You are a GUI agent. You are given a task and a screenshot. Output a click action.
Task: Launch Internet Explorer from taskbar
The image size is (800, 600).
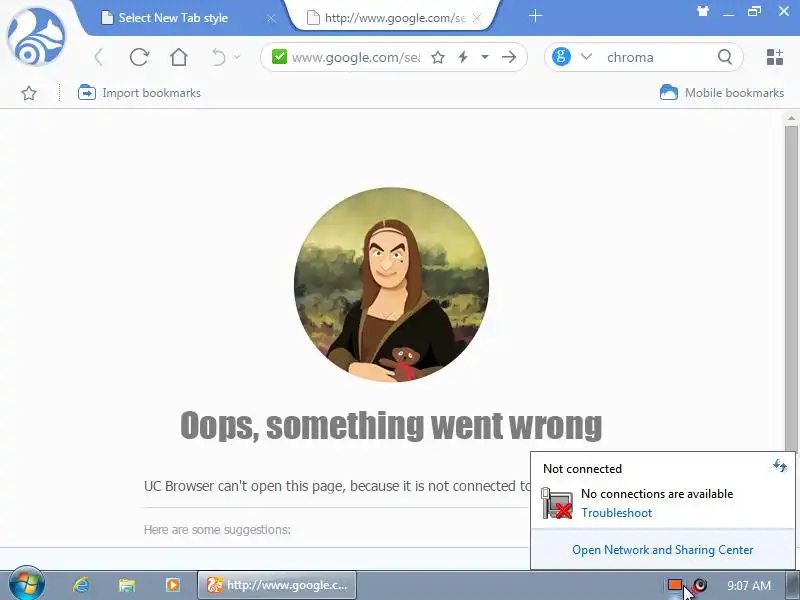pyautogui.click(x=81, y=585)
